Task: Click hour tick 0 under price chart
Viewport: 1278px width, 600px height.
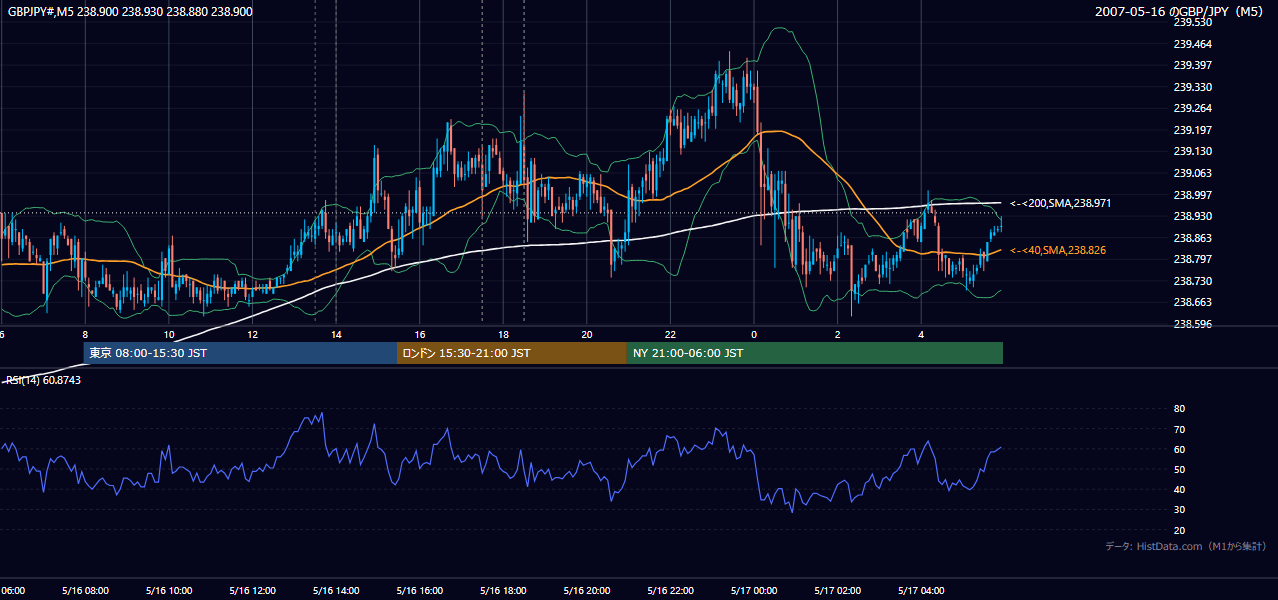Action: click(754, 334)
